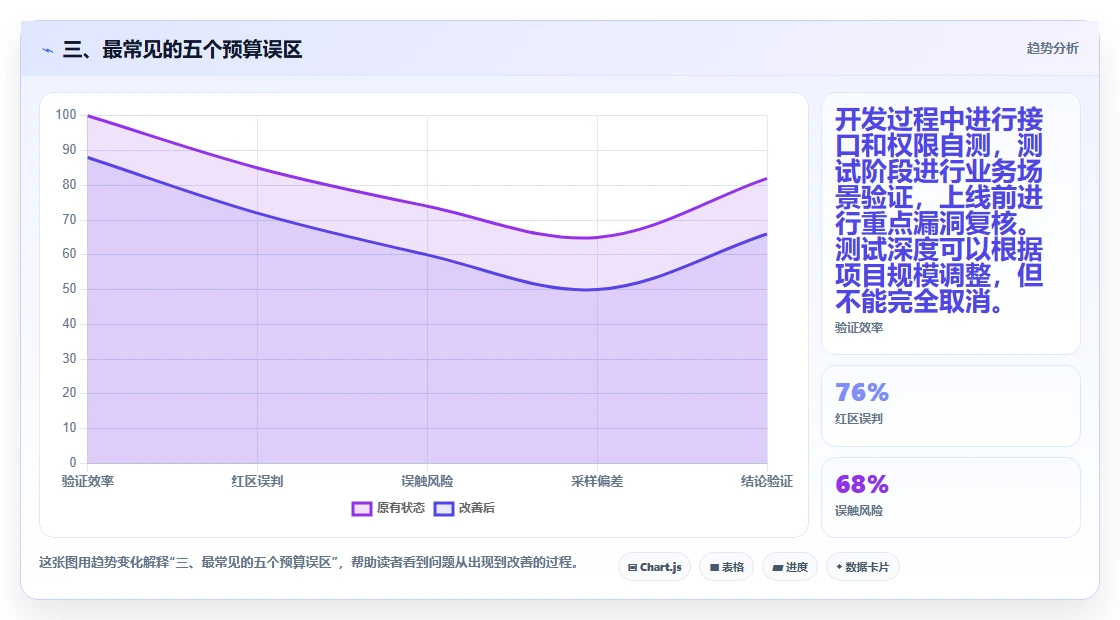
Task: Click the 原有状态 line point at 采样偏差
Action: point(597,237)
